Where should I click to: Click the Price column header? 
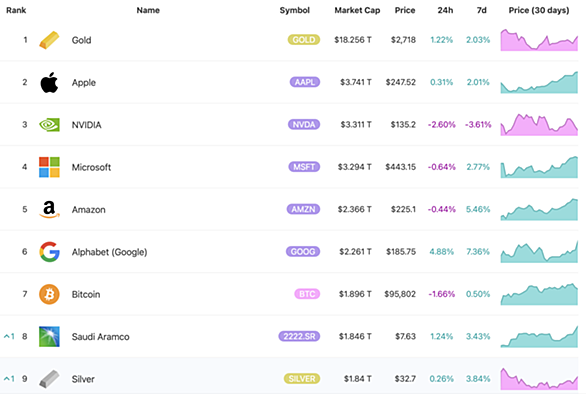click(405, 10)
